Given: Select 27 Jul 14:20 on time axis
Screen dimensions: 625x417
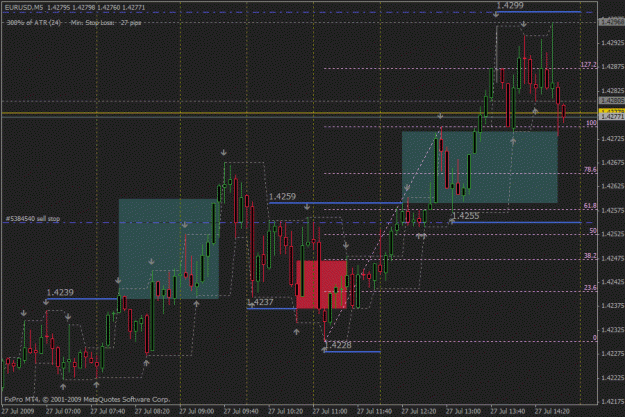Looking at the screenshot, I should [552, 411].
